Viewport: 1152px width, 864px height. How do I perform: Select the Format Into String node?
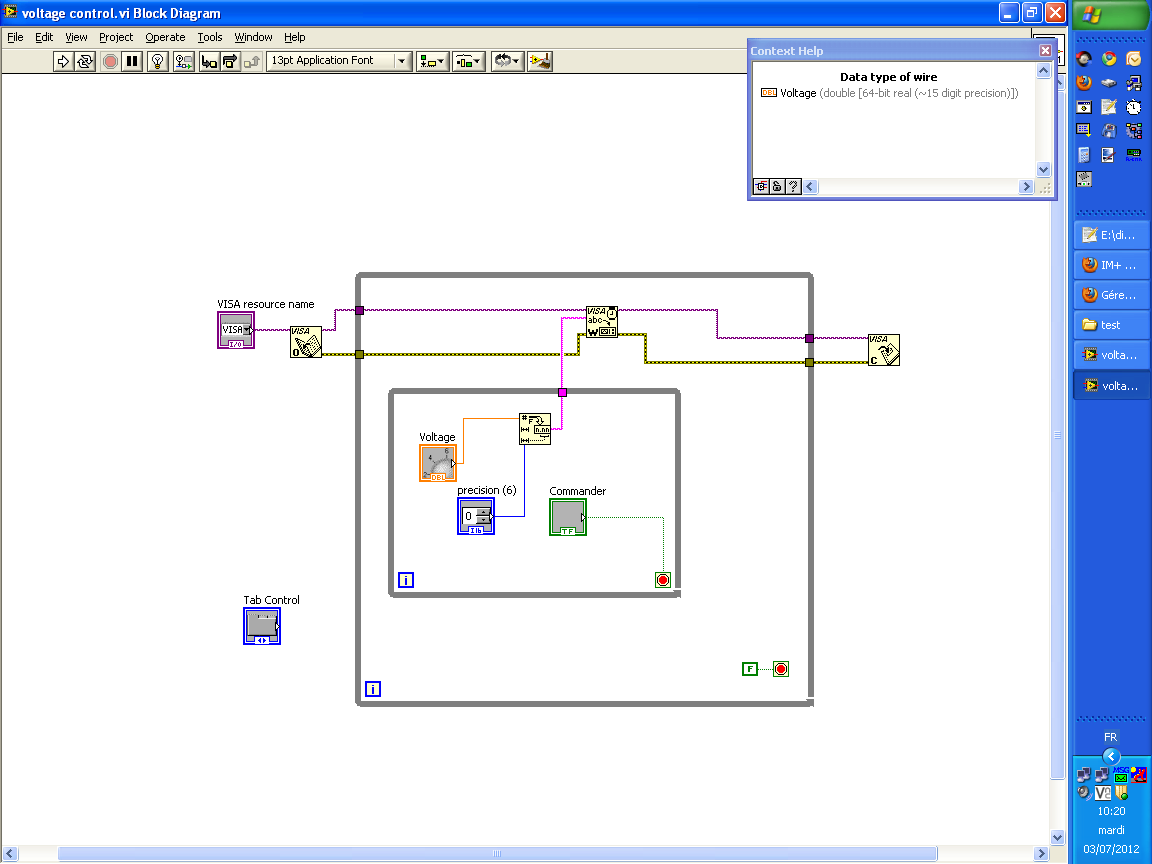click(535, 429)
